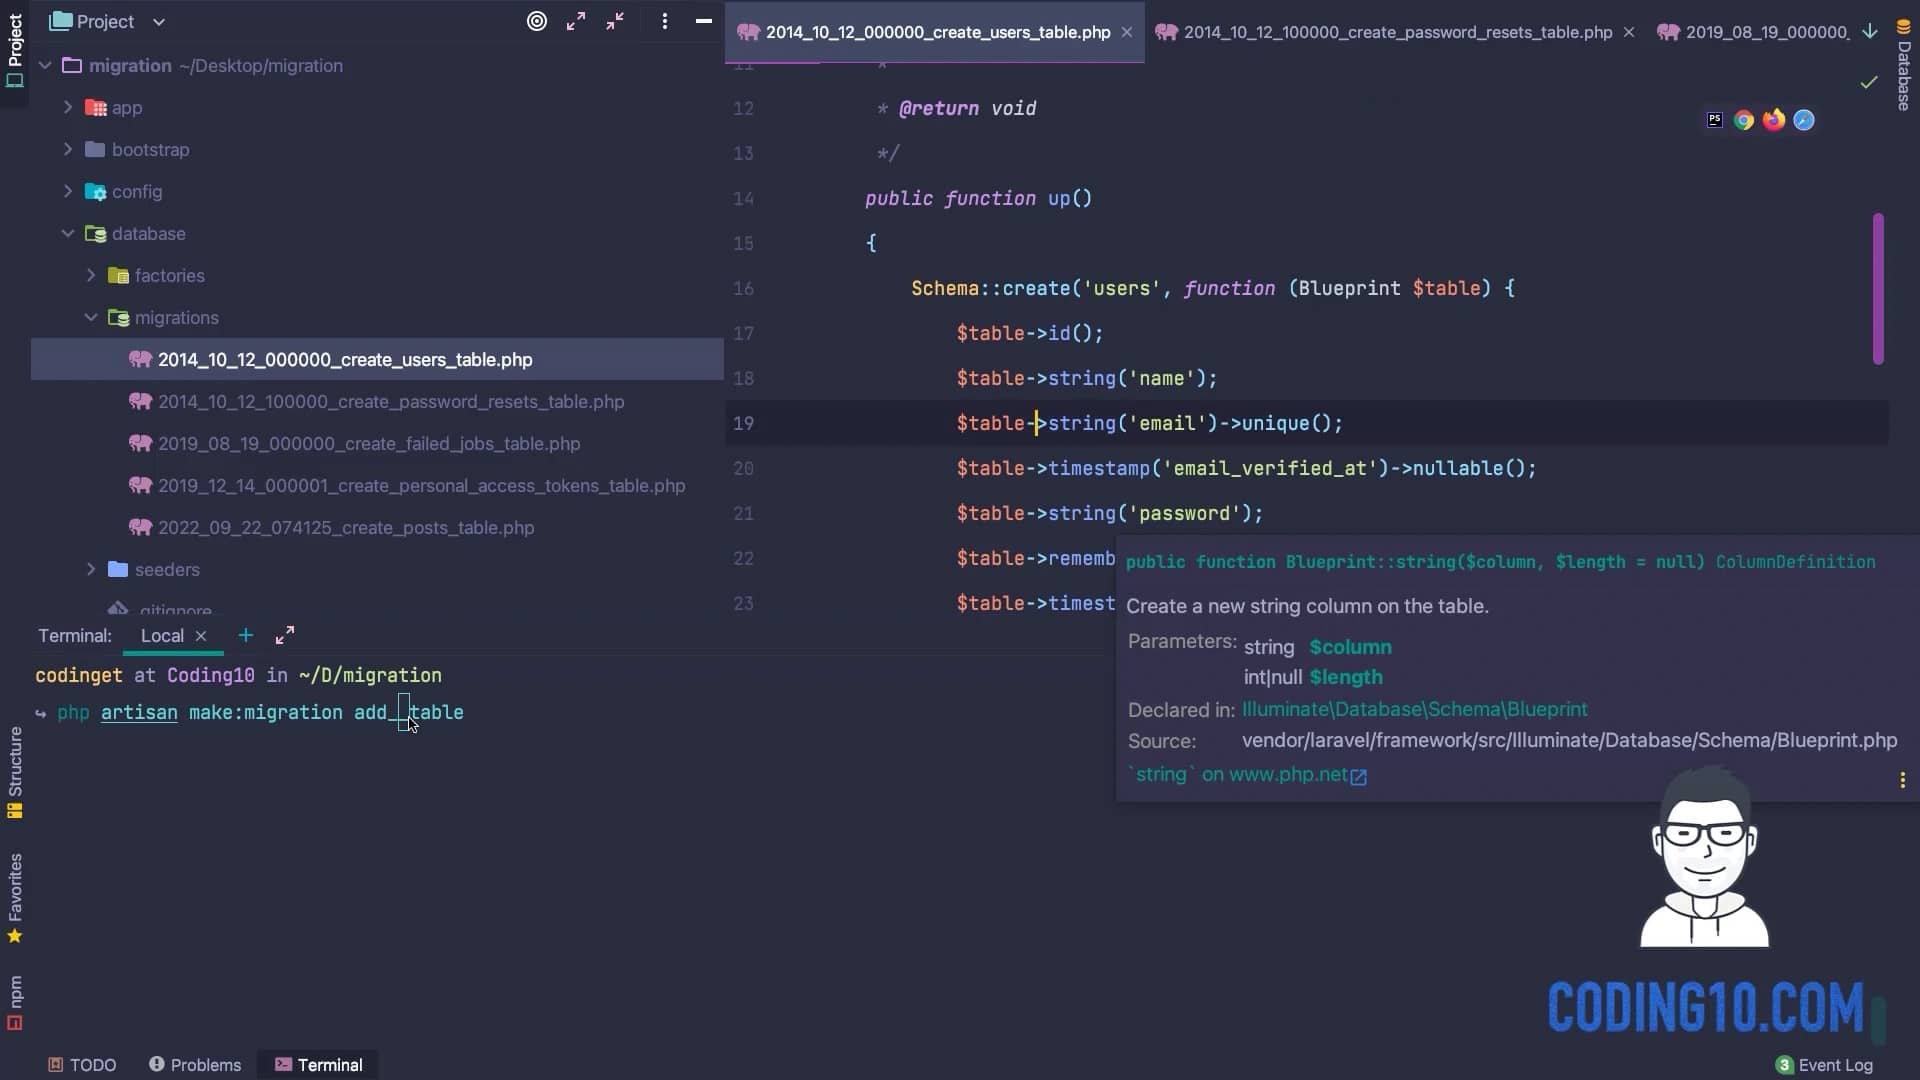The width and height of the screenshot is (1920, 1080).
Task: Hide the Project tool window
Action: click(x=704, y=21)
